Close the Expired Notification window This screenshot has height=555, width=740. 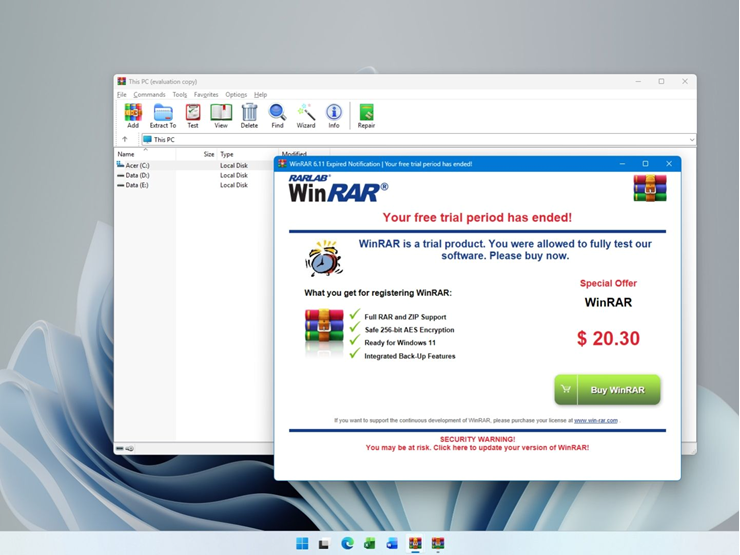[x=669, y=164]
